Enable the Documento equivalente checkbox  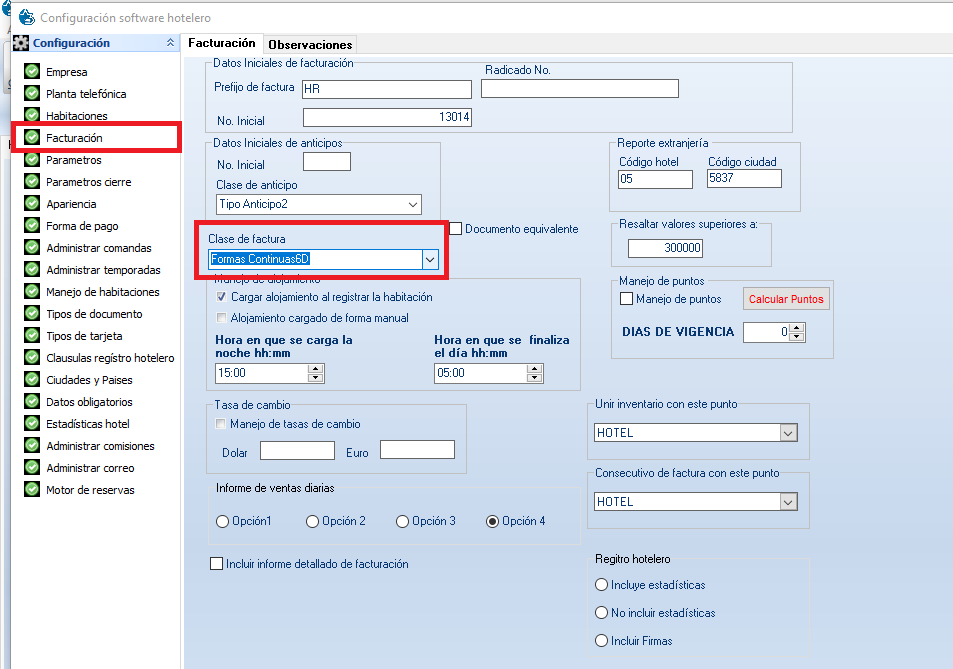(x=456, y=229)
